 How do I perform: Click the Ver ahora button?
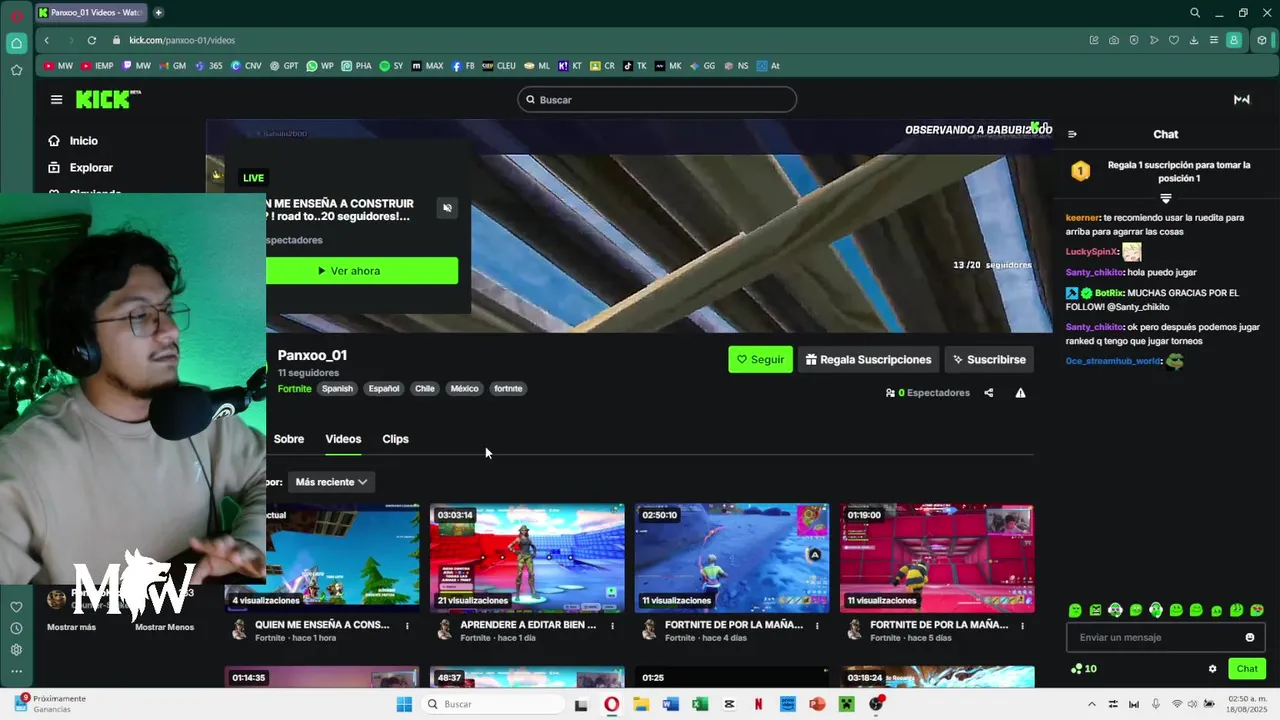tap(362, 271)
